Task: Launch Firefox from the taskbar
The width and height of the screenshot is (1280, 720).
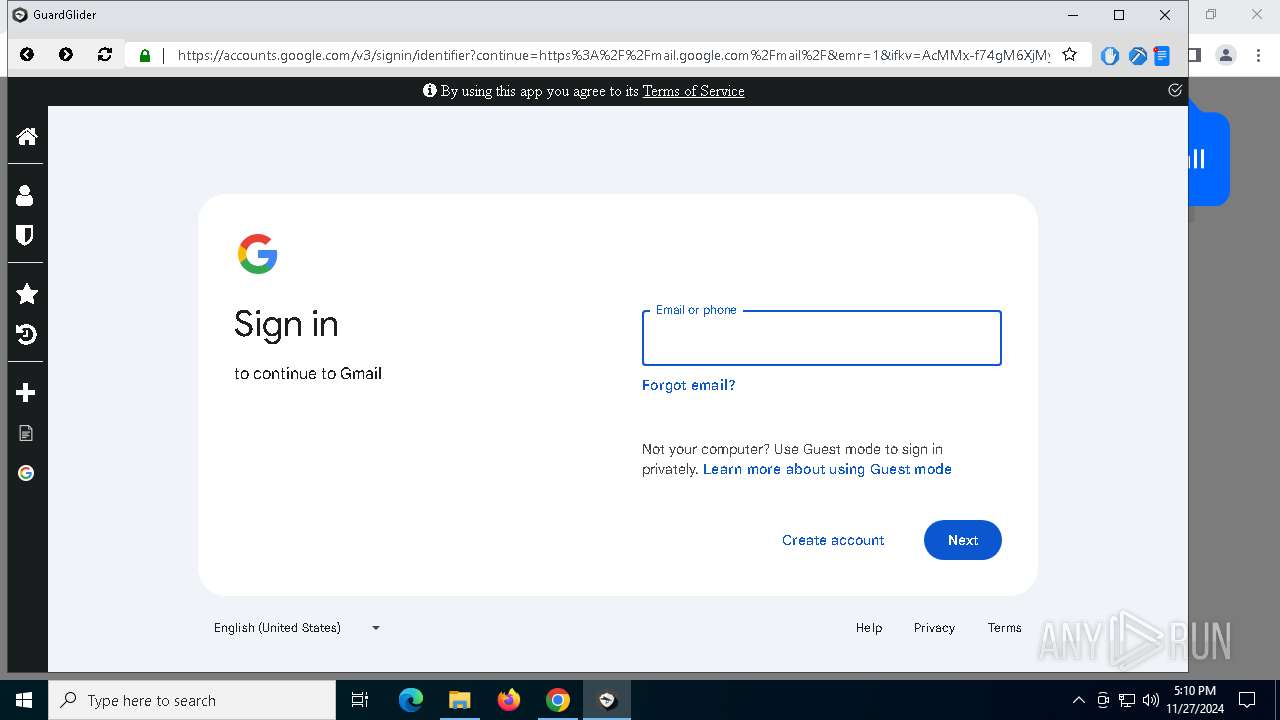Action: 509,700
